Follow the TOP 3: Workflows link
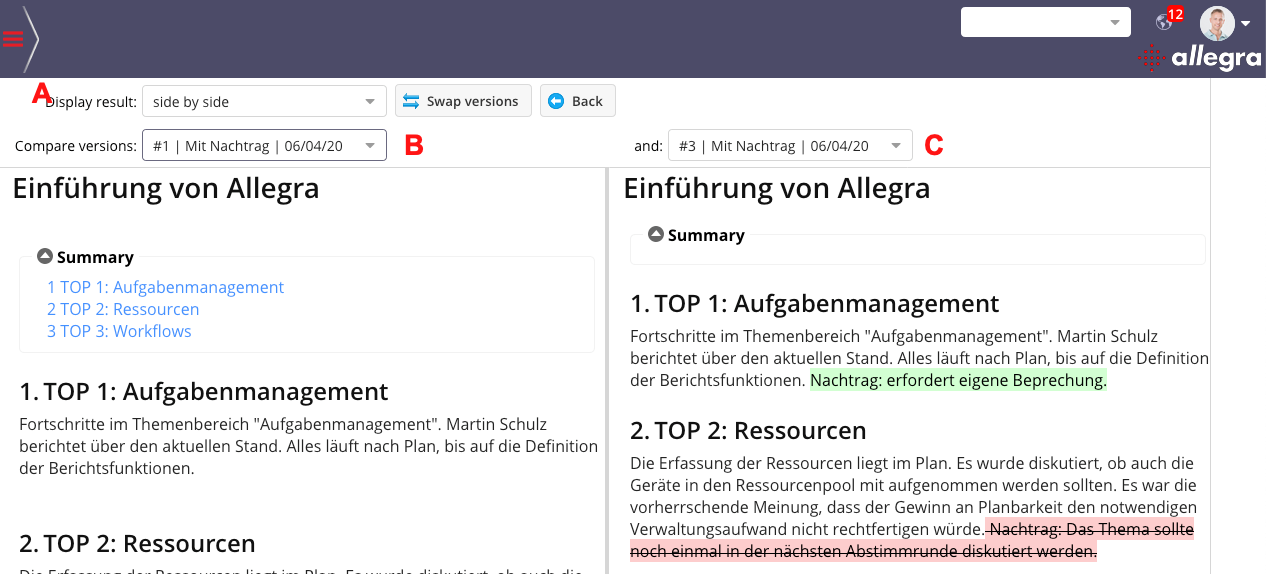 tap(119, 331)
